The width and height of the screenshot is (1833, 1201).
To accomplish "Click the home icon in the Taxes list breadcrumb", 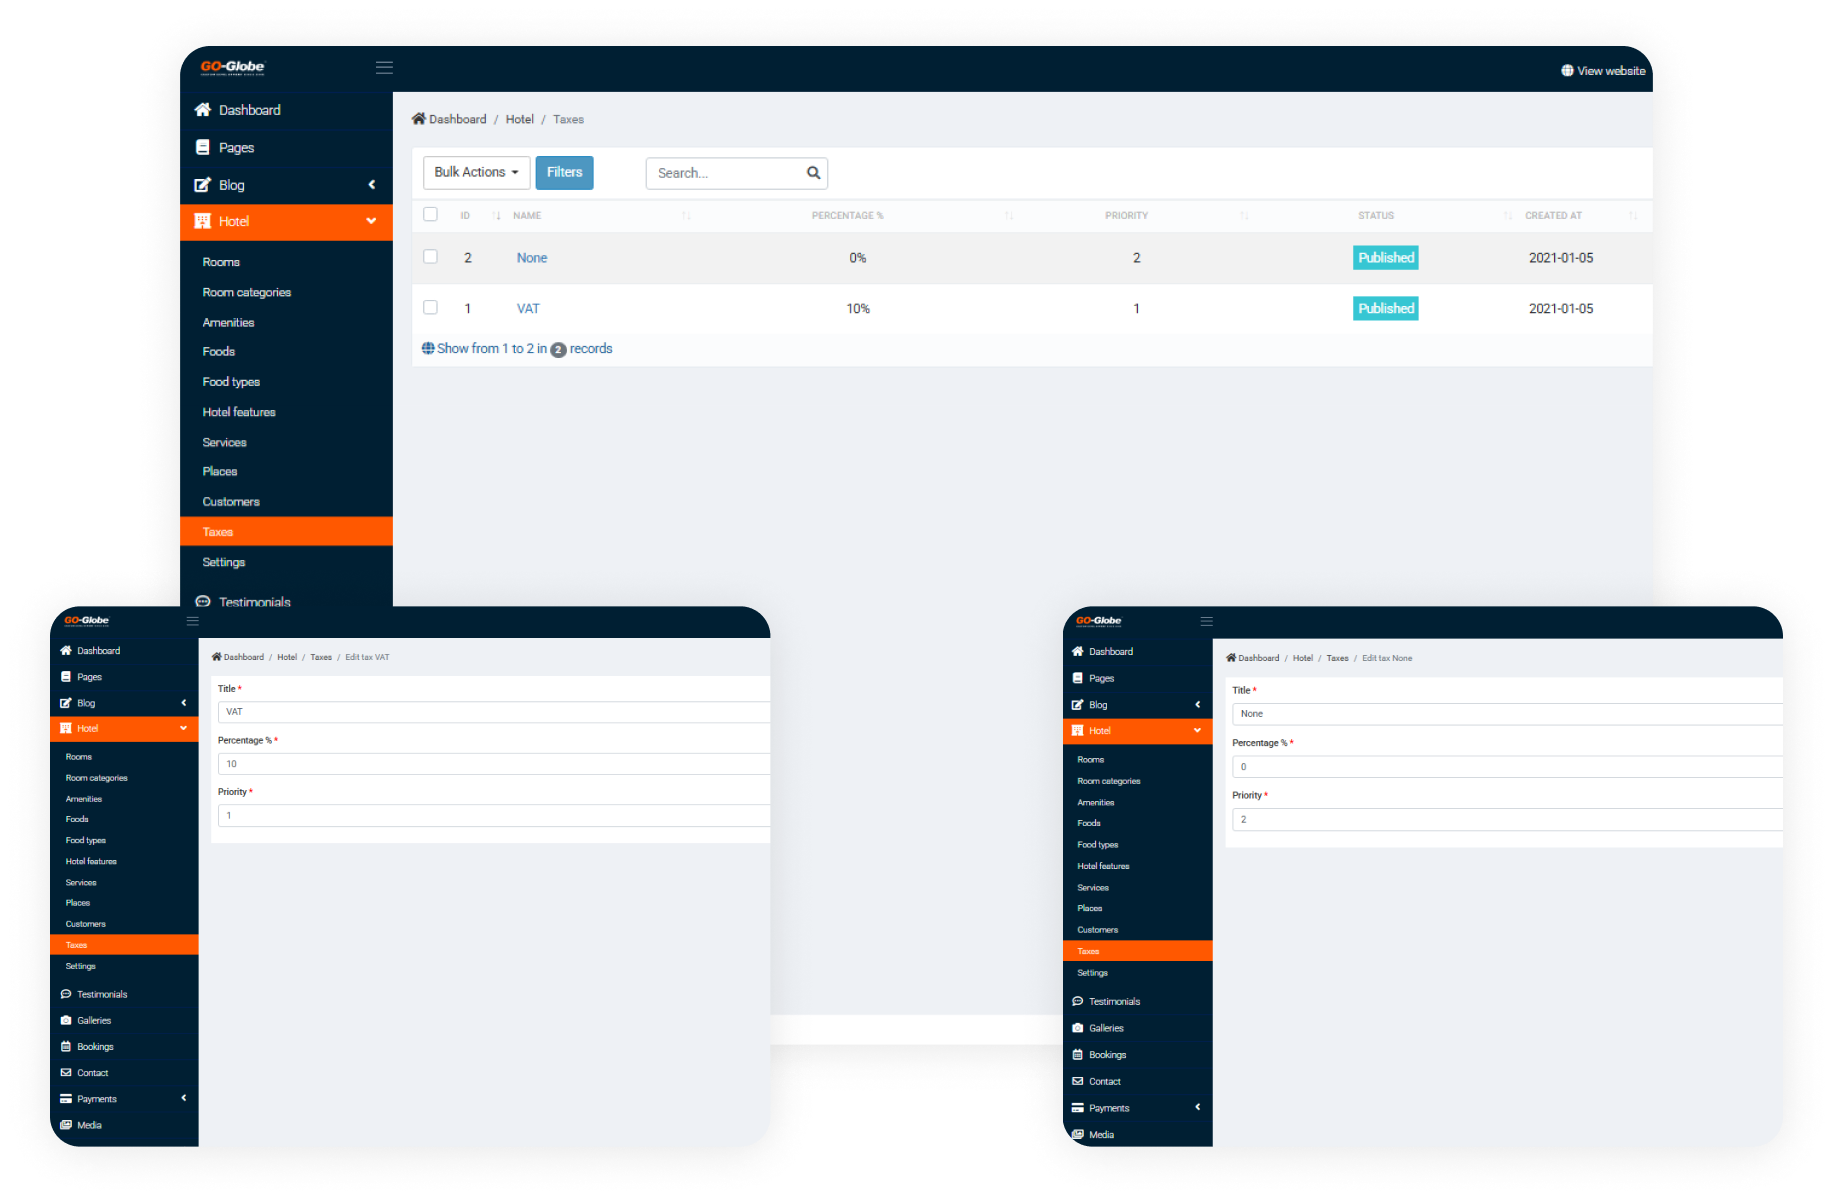I will point(419,119).
